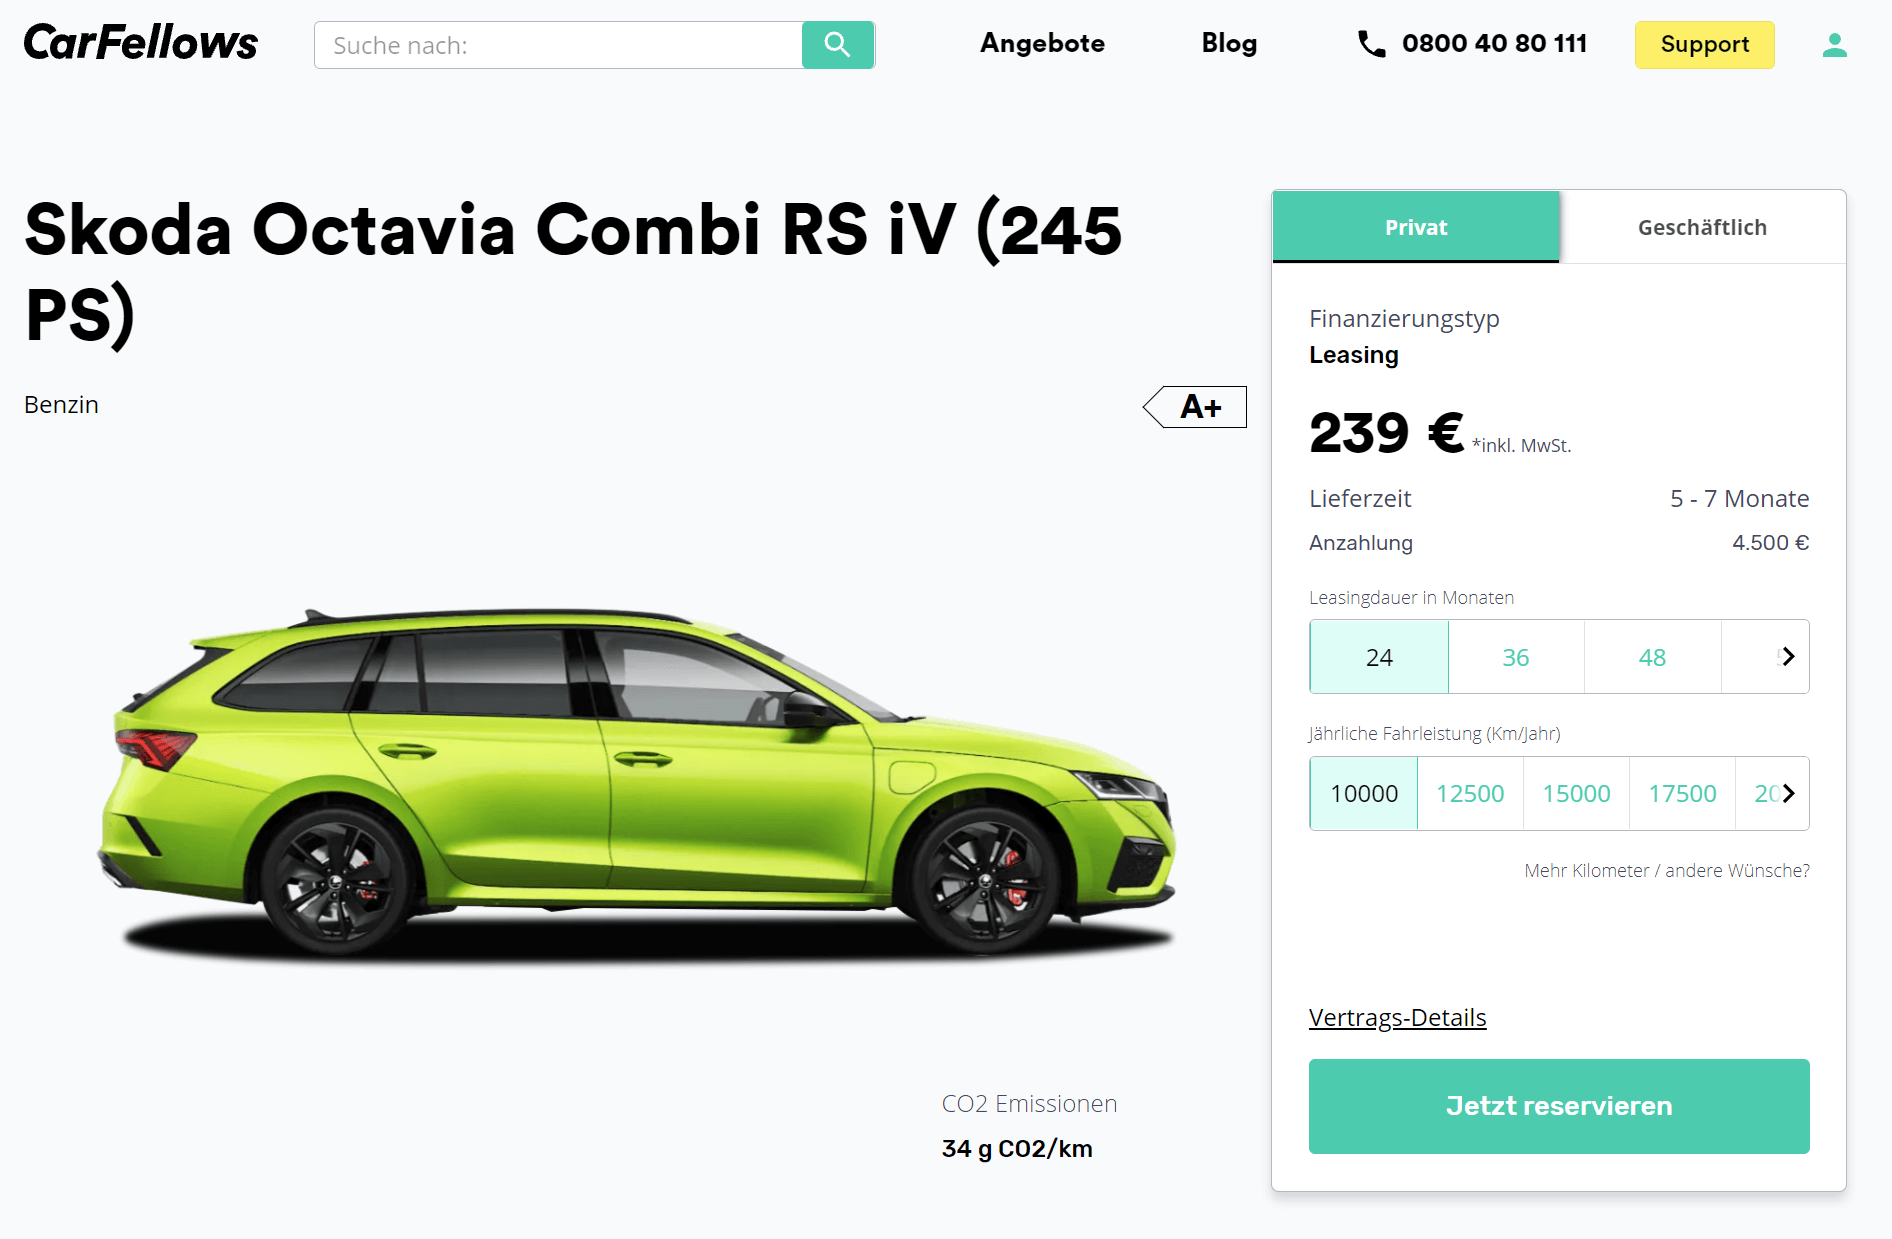The image size is (1892, 1239).
Task: Select 48 months leasing duration
Action: coord(1652,657)
